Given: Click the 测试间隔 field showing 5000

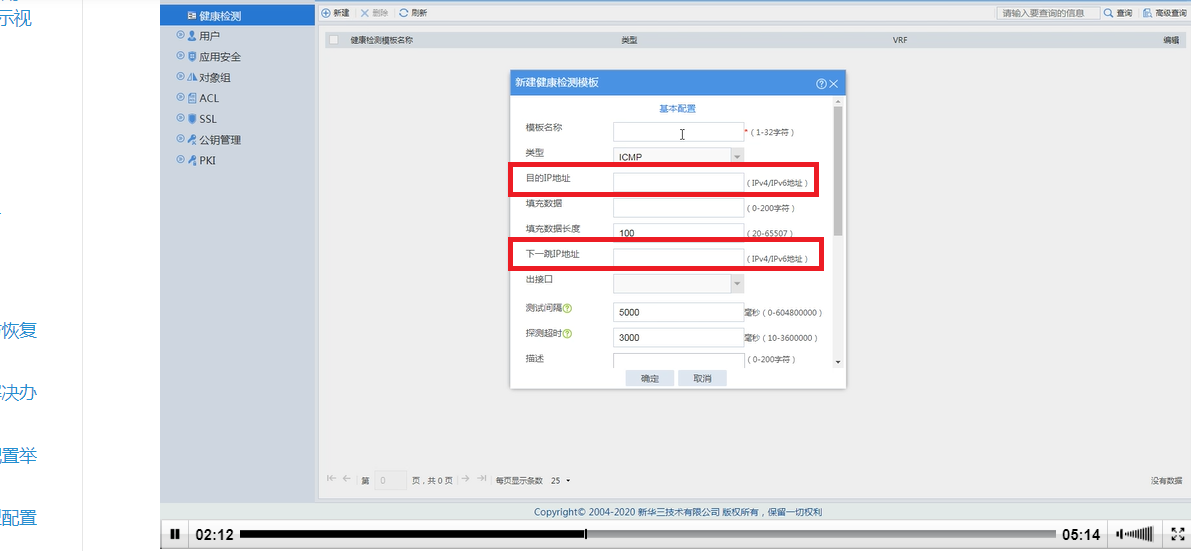Looking at the screenshot, I should 679,312.
